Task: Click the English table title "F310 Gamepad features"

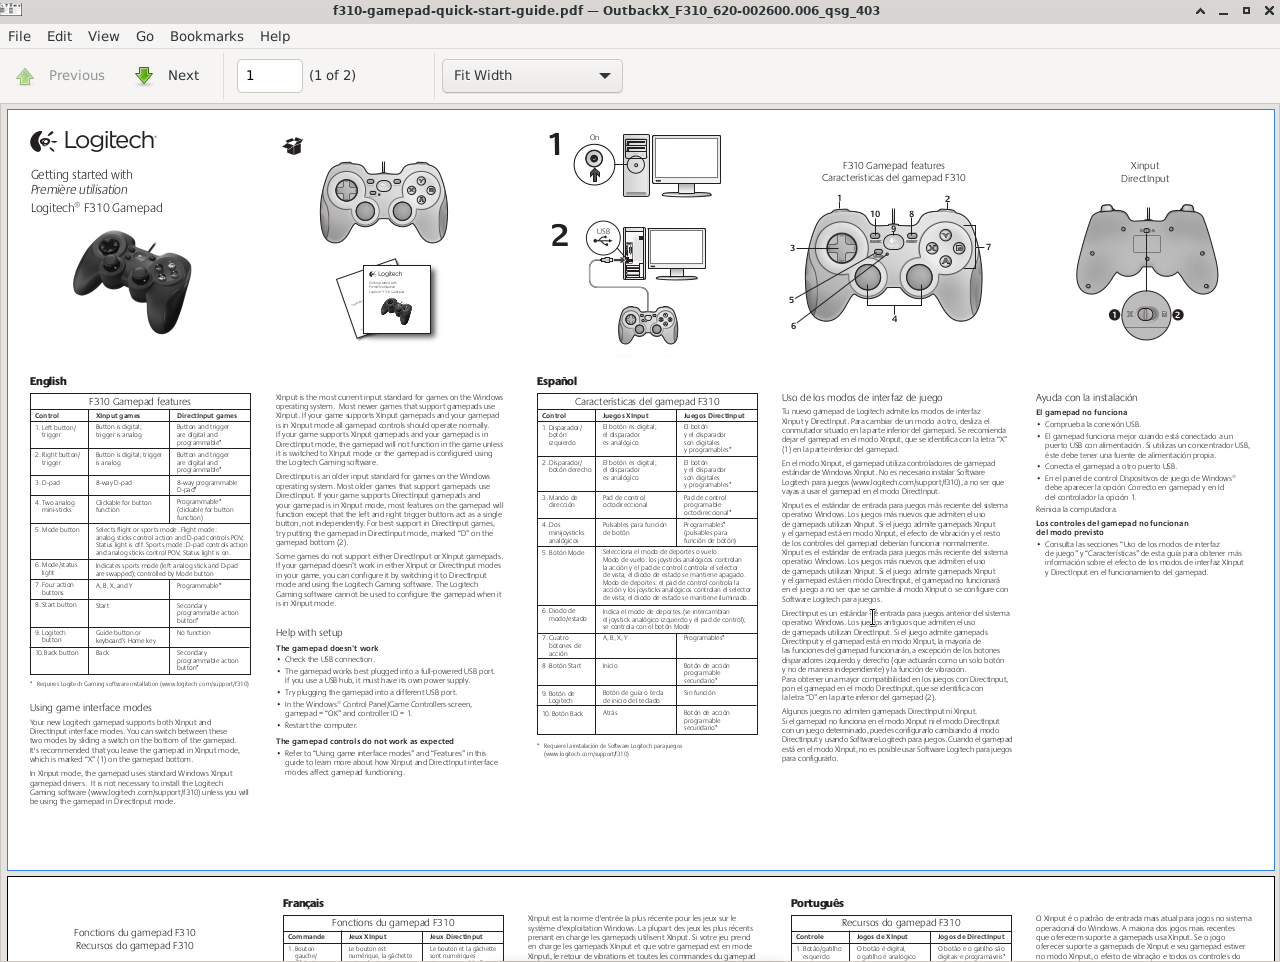Action: [x=140, y=401]
